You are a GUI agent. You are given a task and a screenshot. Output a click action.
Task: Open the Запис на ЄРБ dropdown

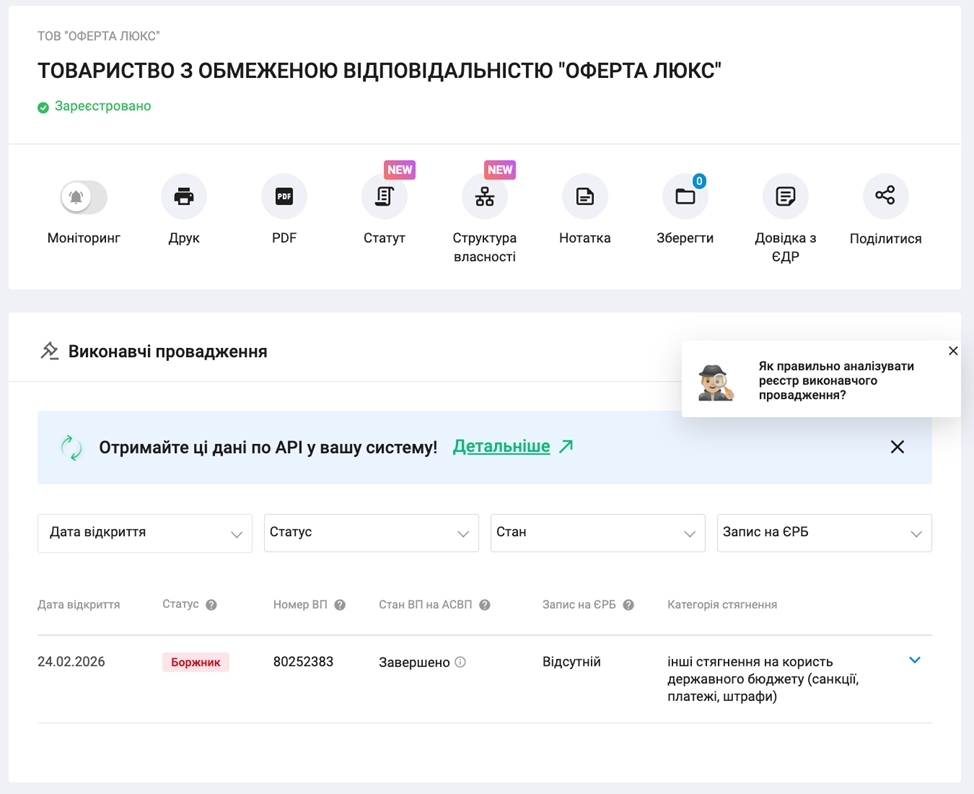point(824,533)
